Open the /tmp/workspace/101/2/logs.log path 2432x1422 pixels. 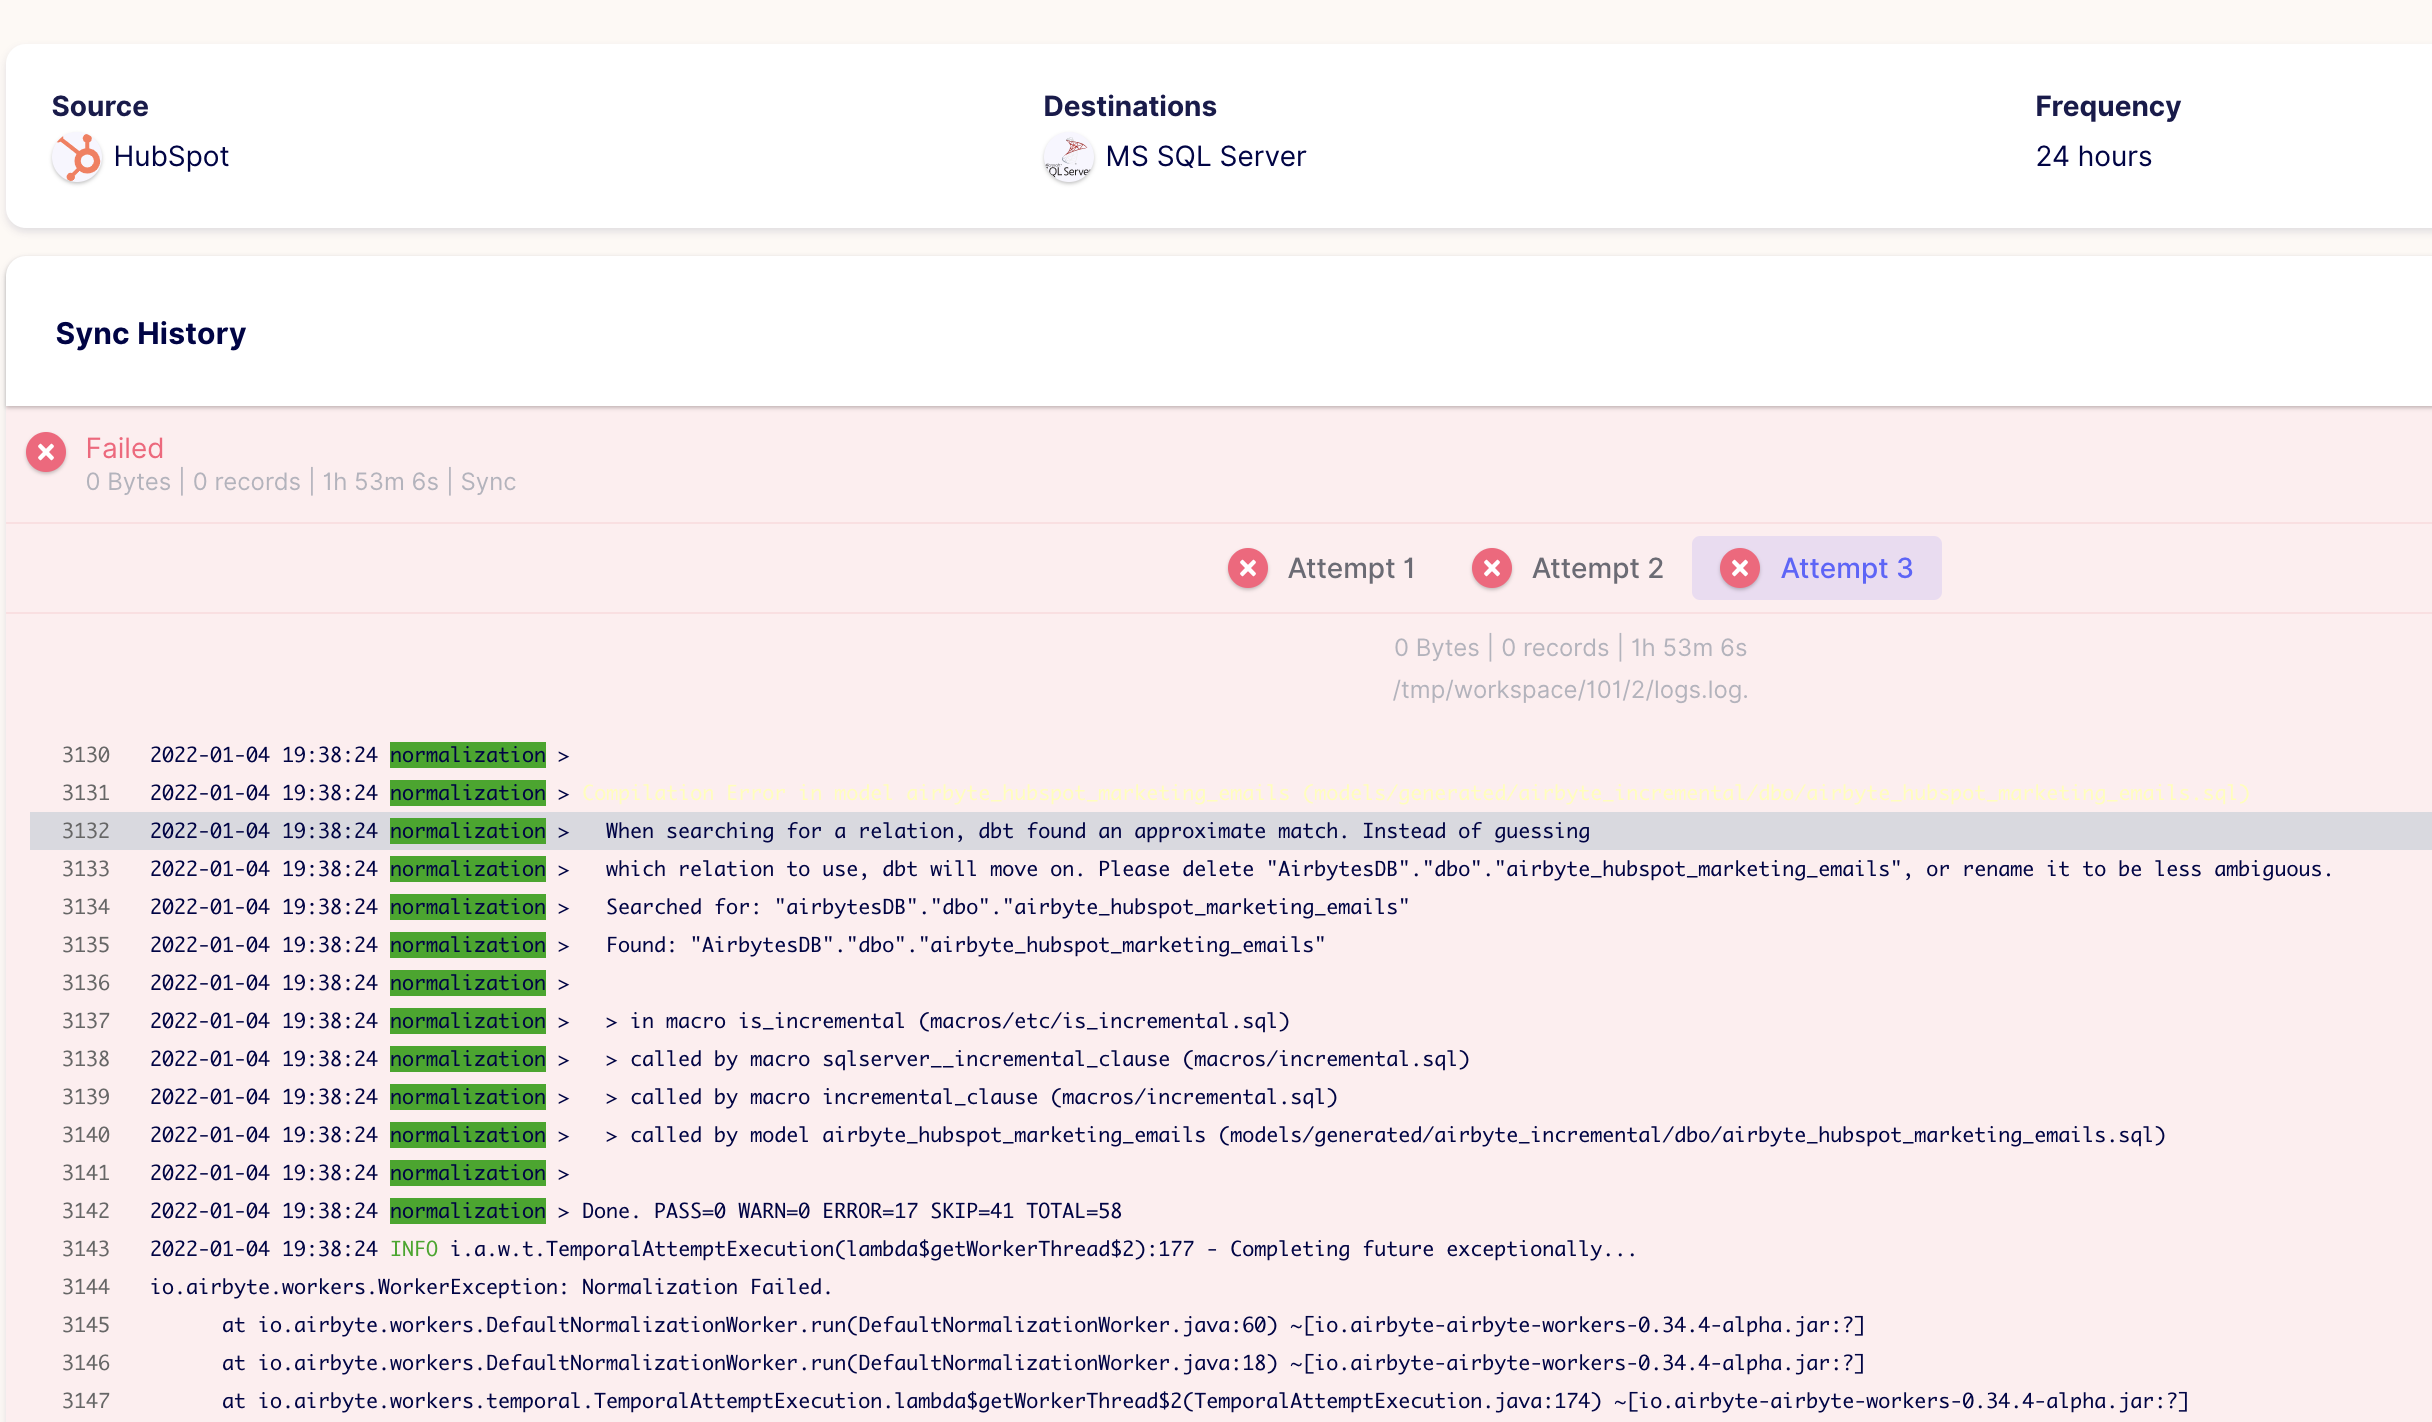tap(1570, 688)
